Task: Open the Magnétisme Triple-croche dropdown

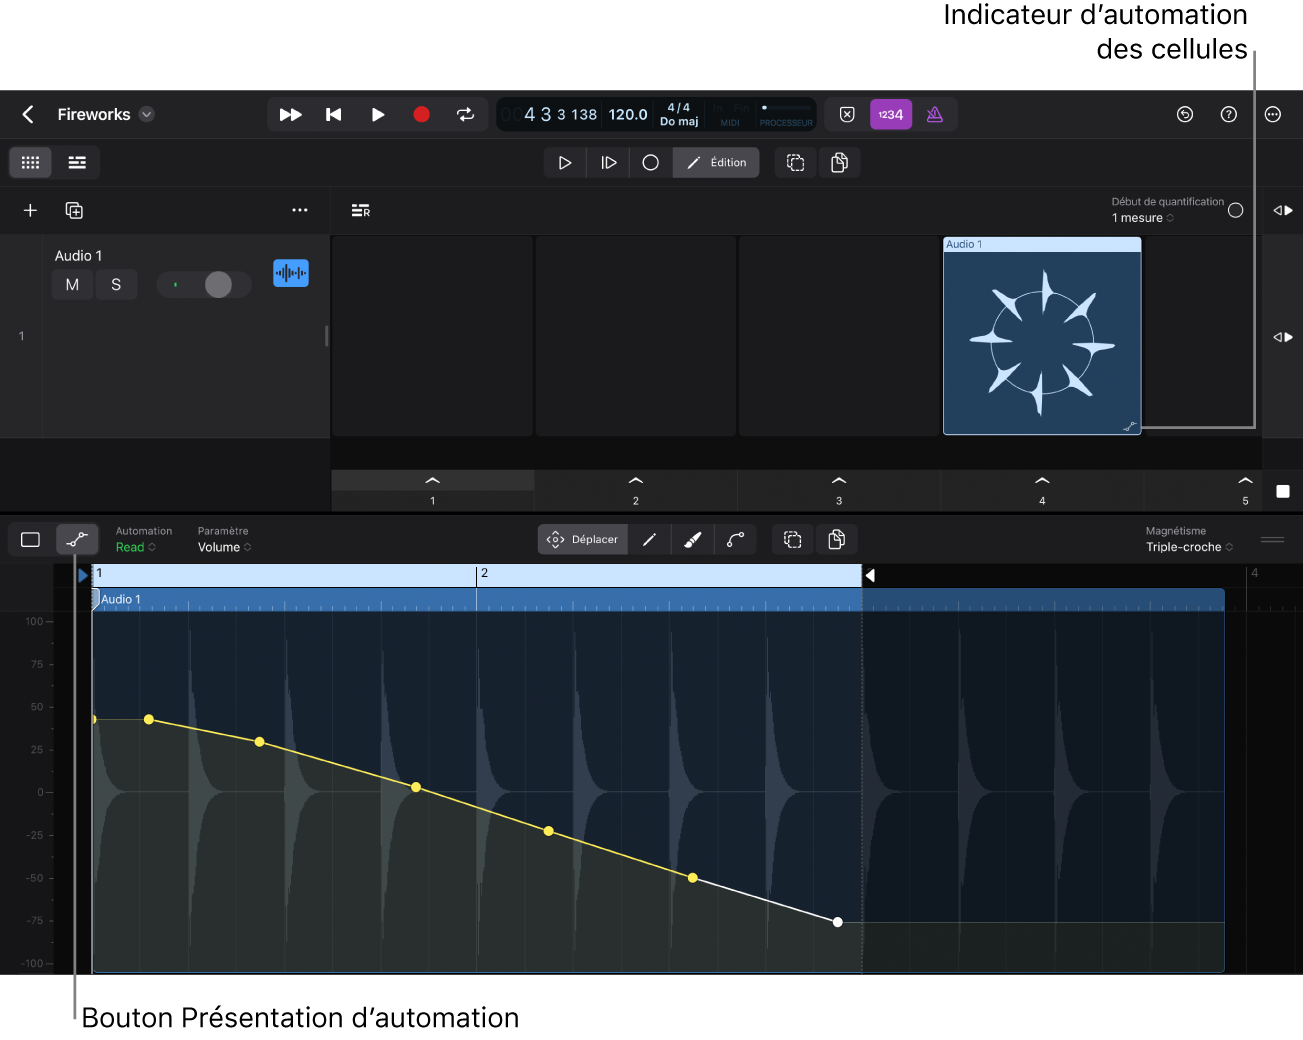Action: pos(1188,547)
